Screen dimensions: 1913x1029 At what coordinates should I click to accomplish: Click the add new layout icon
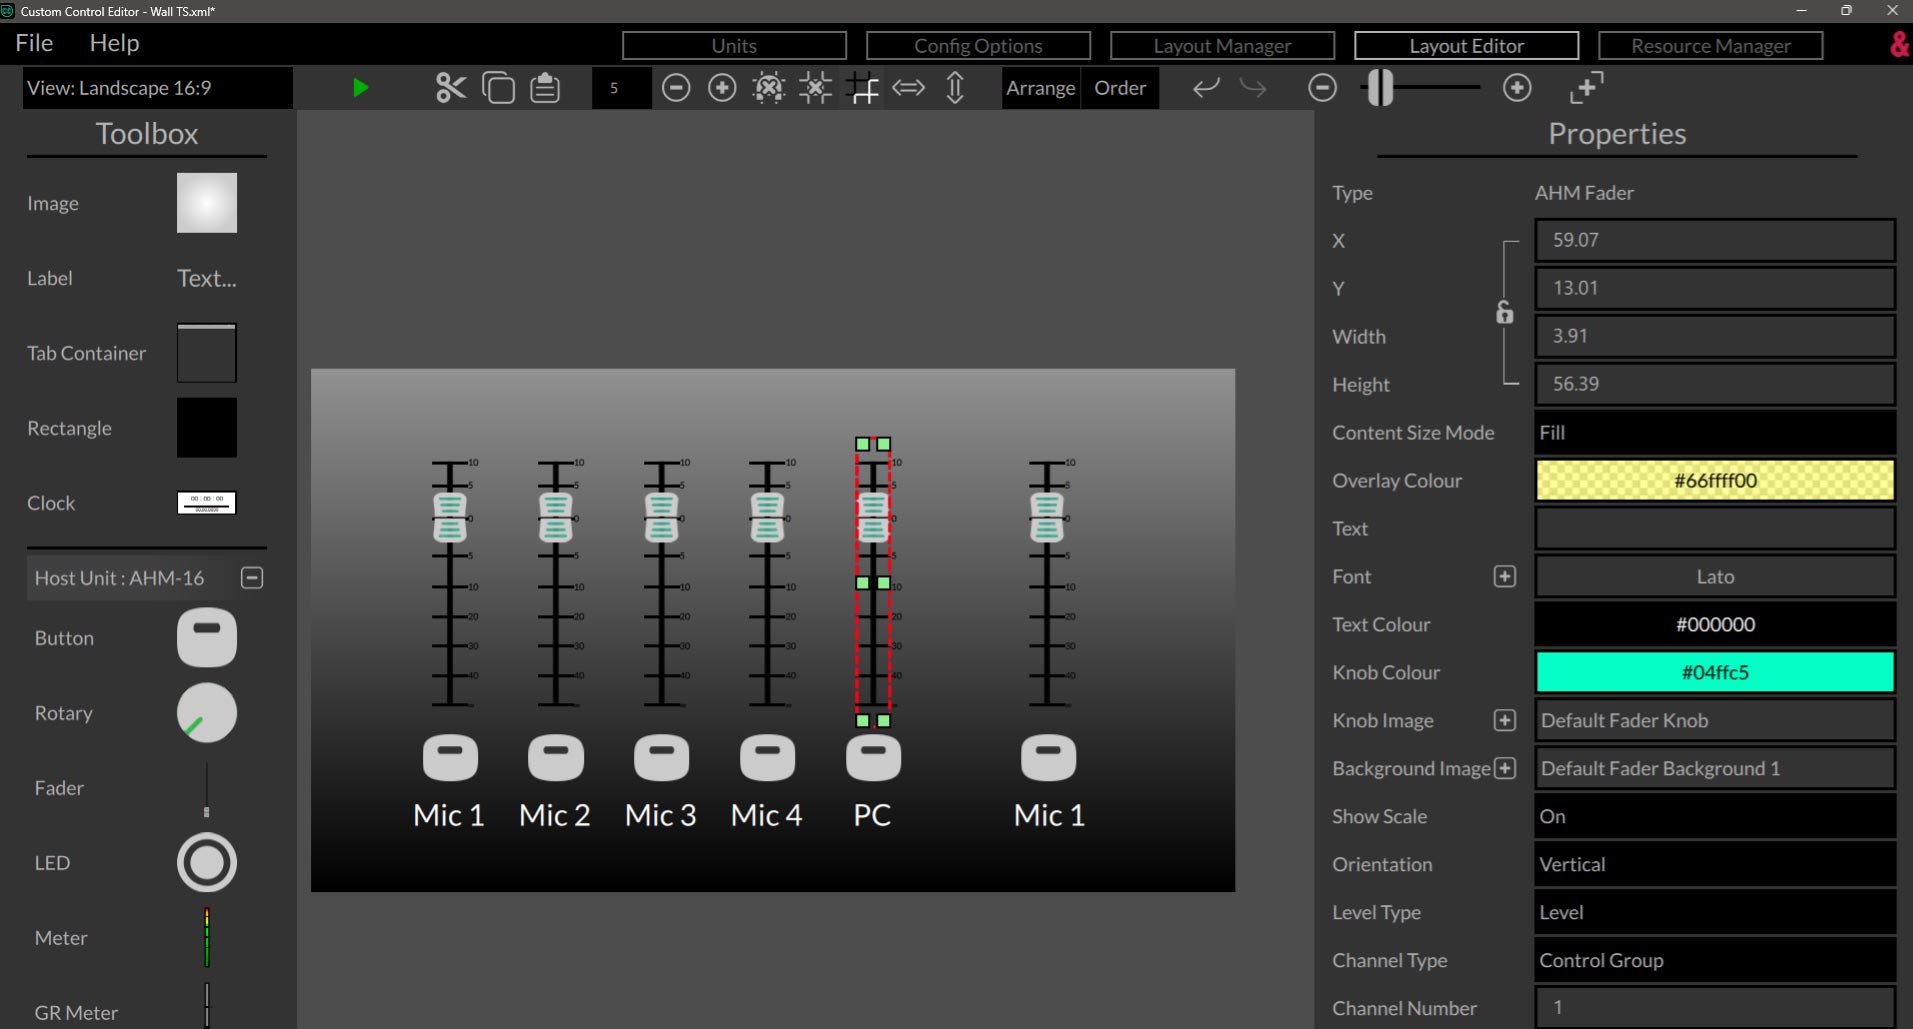coord(1587,88)
